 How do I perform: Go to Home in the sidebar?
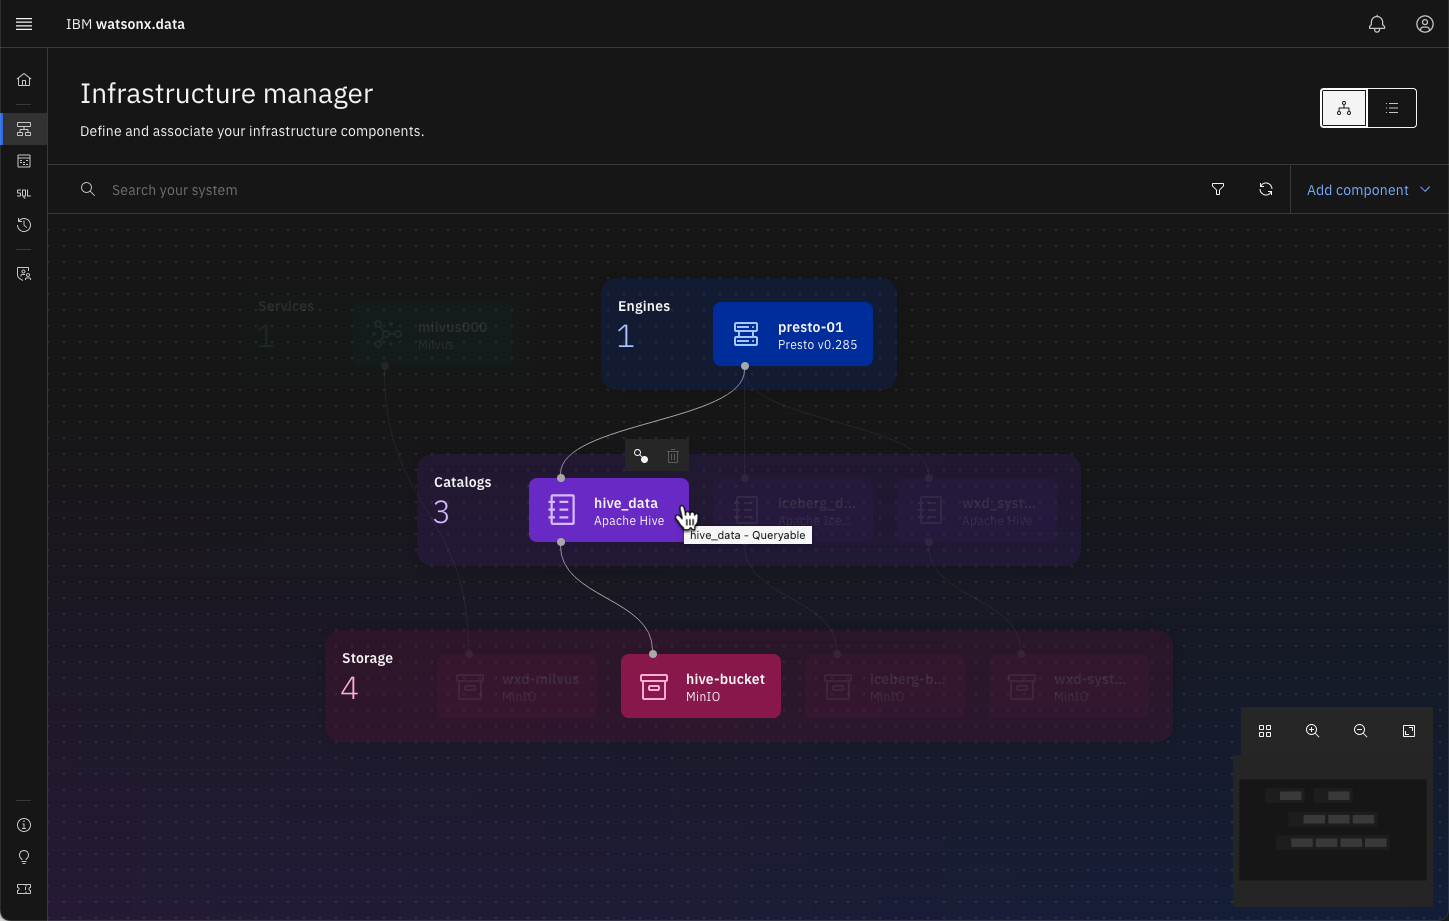(x=24, y=80)
